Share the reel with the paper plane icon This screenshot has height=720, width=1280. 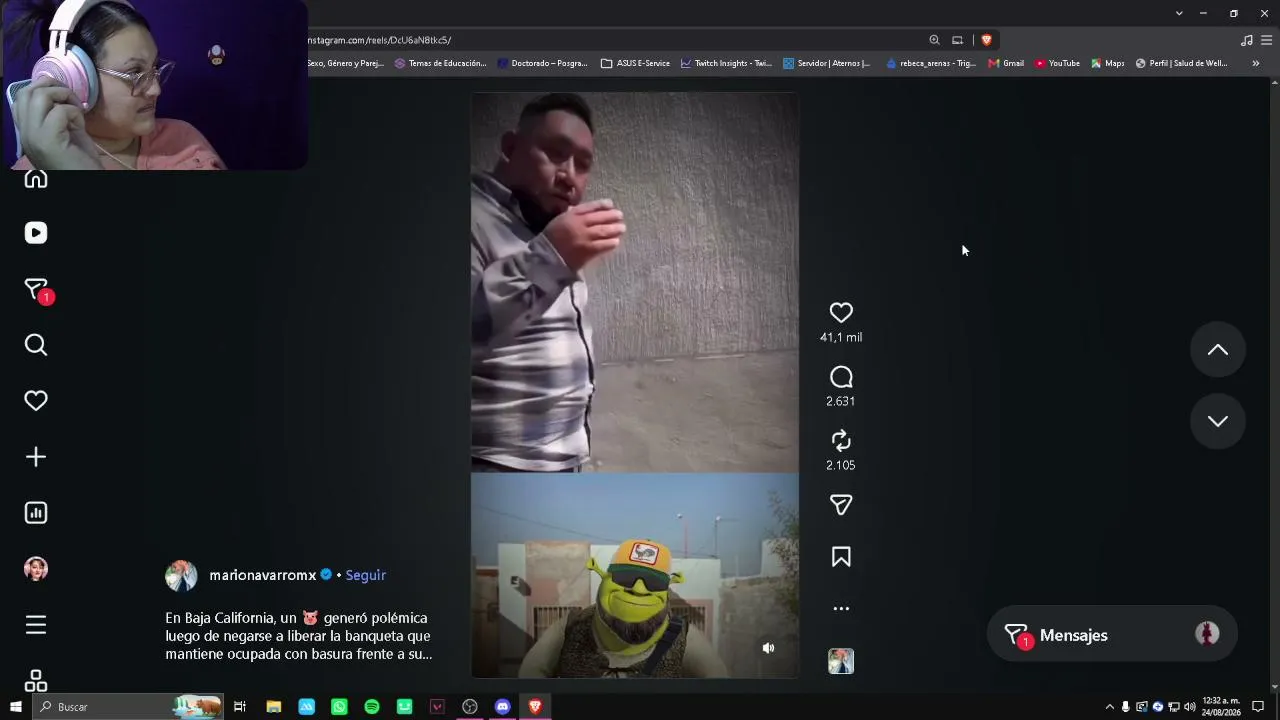841,505
